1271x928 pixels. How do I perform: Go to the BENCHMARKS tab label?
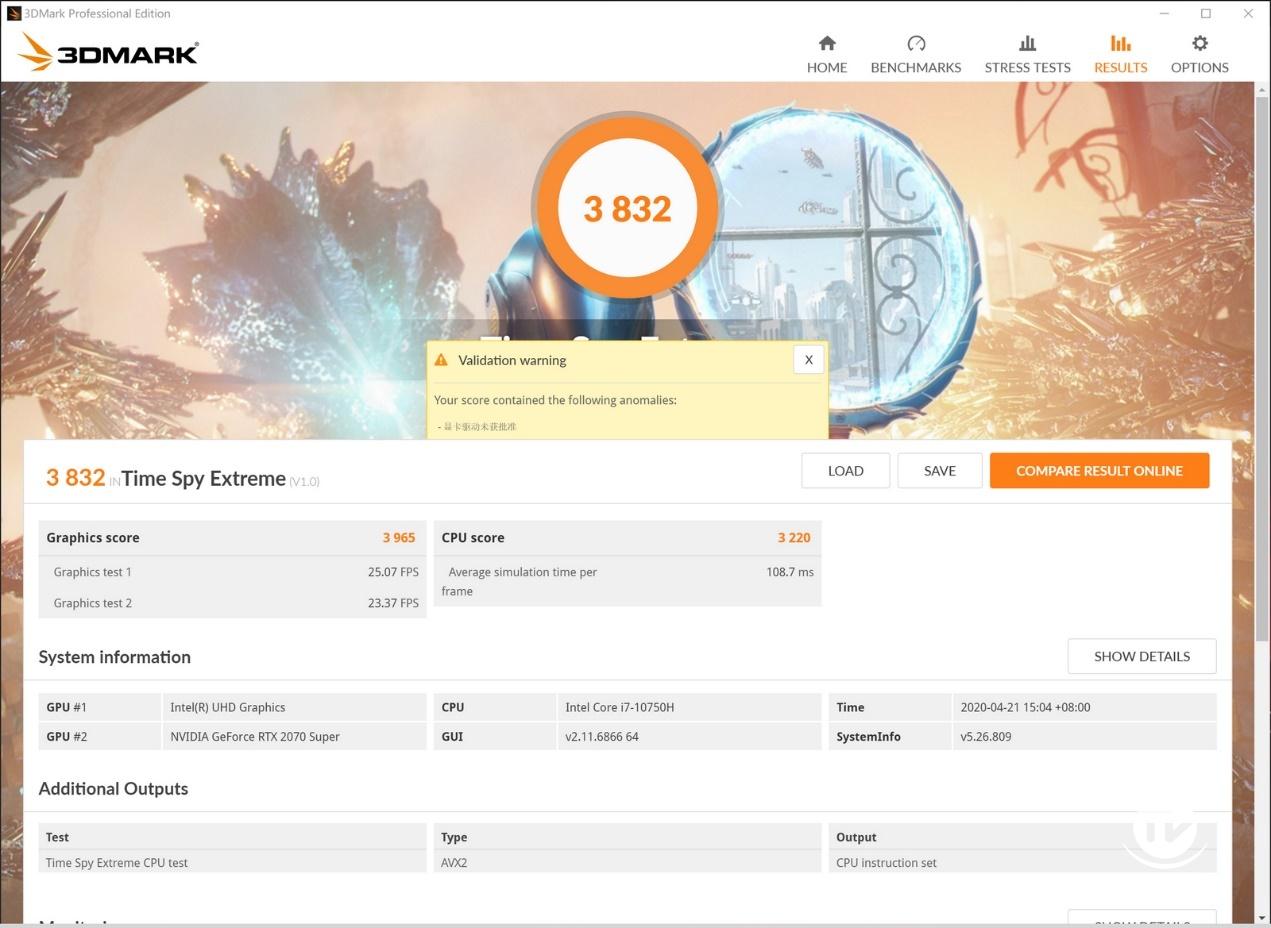915,68
